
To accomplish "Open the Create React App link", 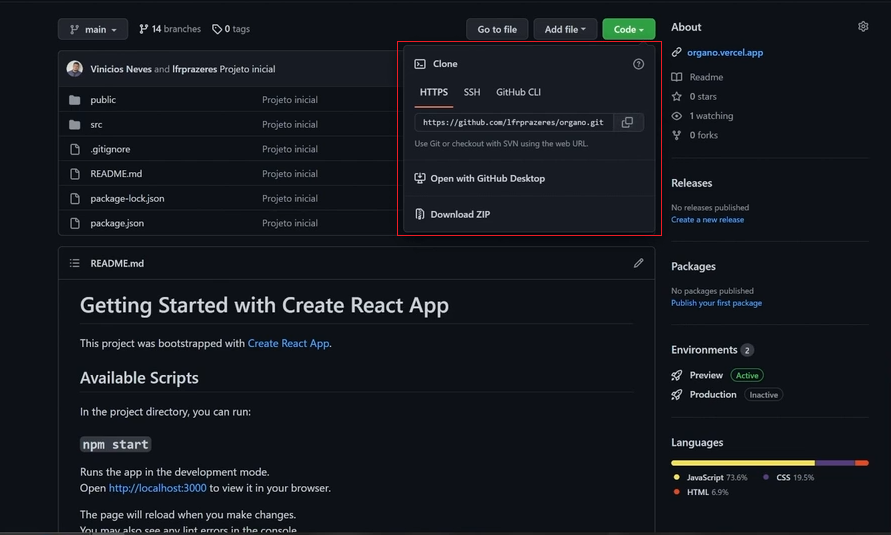I will pyautogui.click(x=289, y=344).
